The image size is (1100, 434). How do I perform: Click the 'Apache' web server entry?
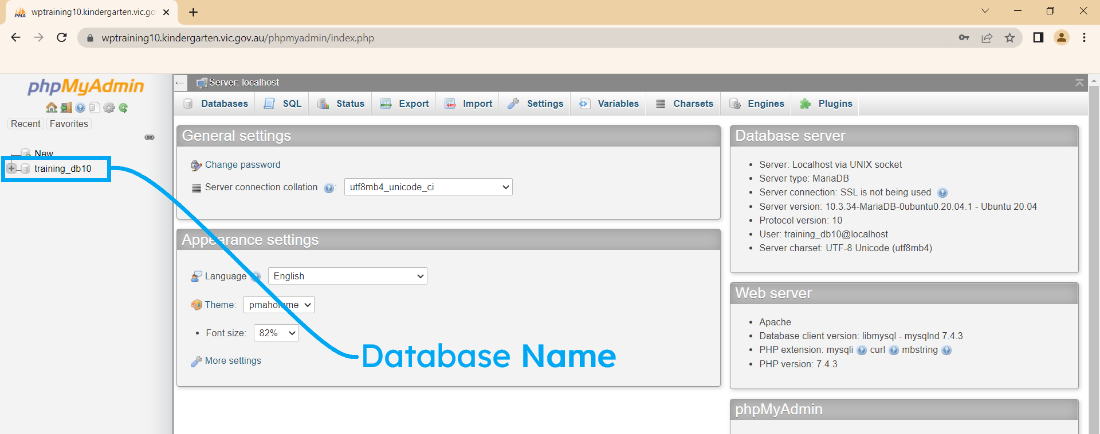click(x=775, y=322)
